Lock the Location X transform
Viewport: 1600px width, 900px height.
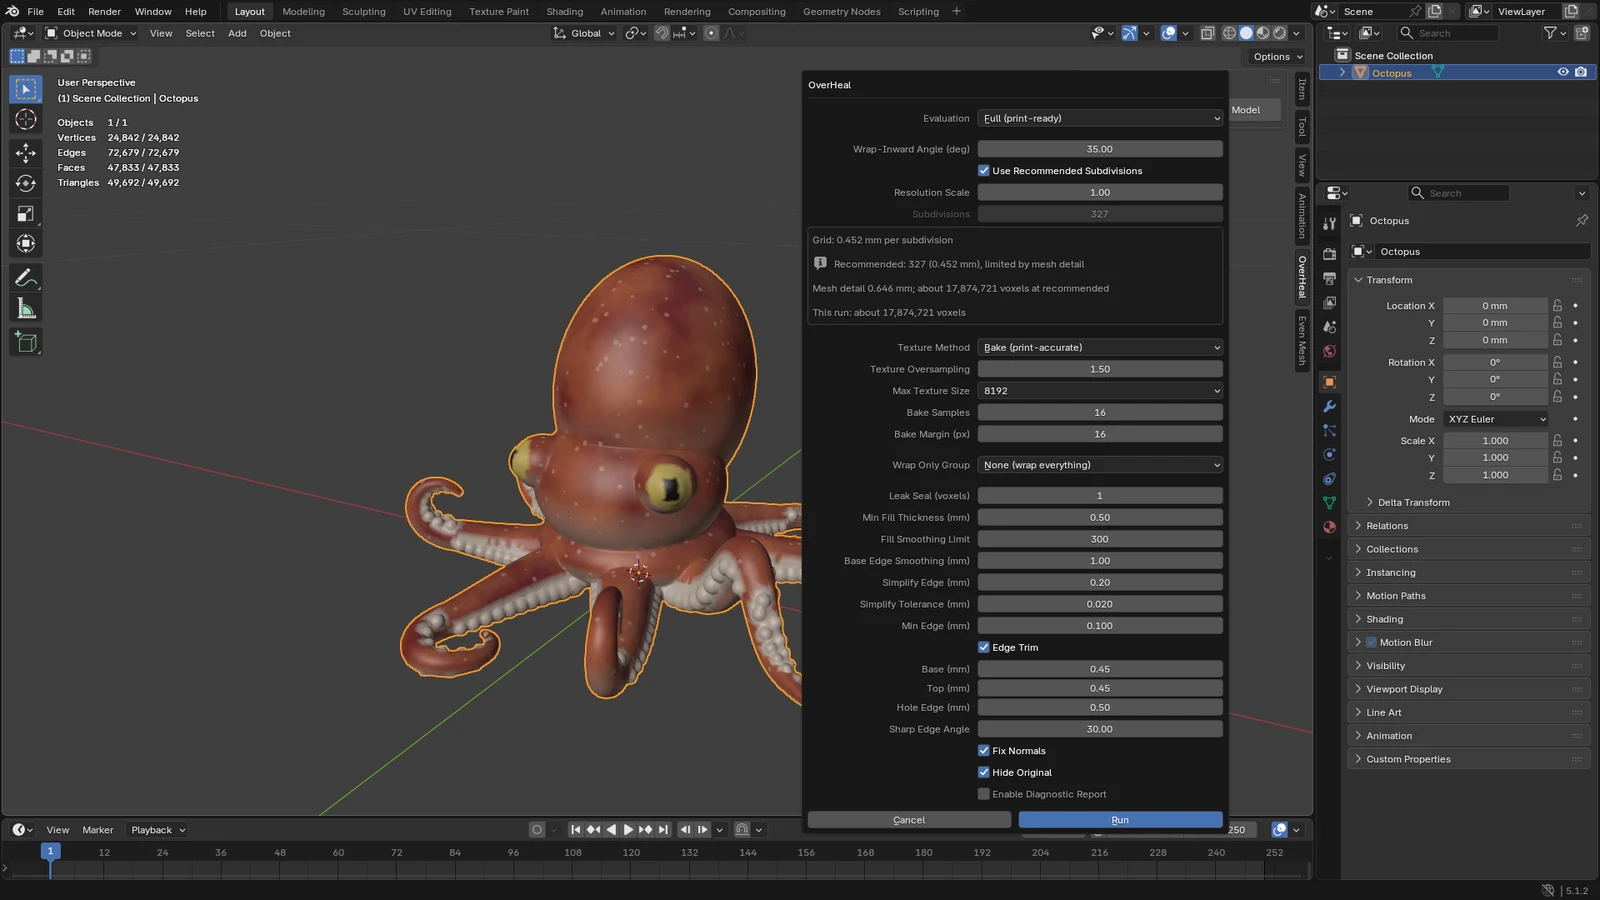[1557, 306]
